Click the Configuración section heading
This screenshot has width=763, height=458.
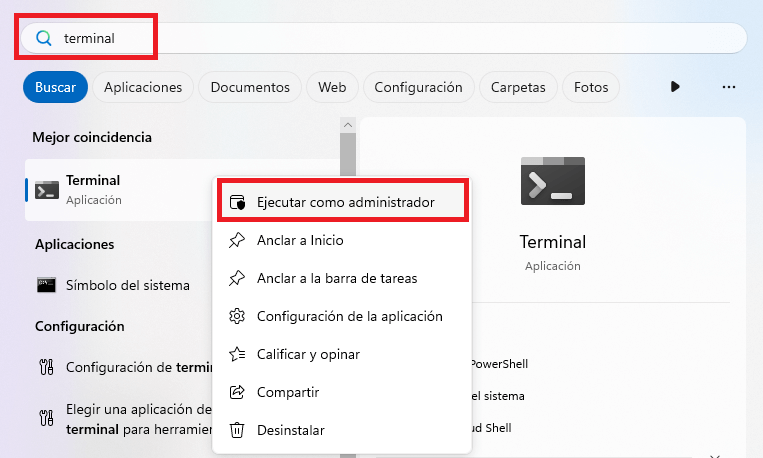click(x=80, y=326)
